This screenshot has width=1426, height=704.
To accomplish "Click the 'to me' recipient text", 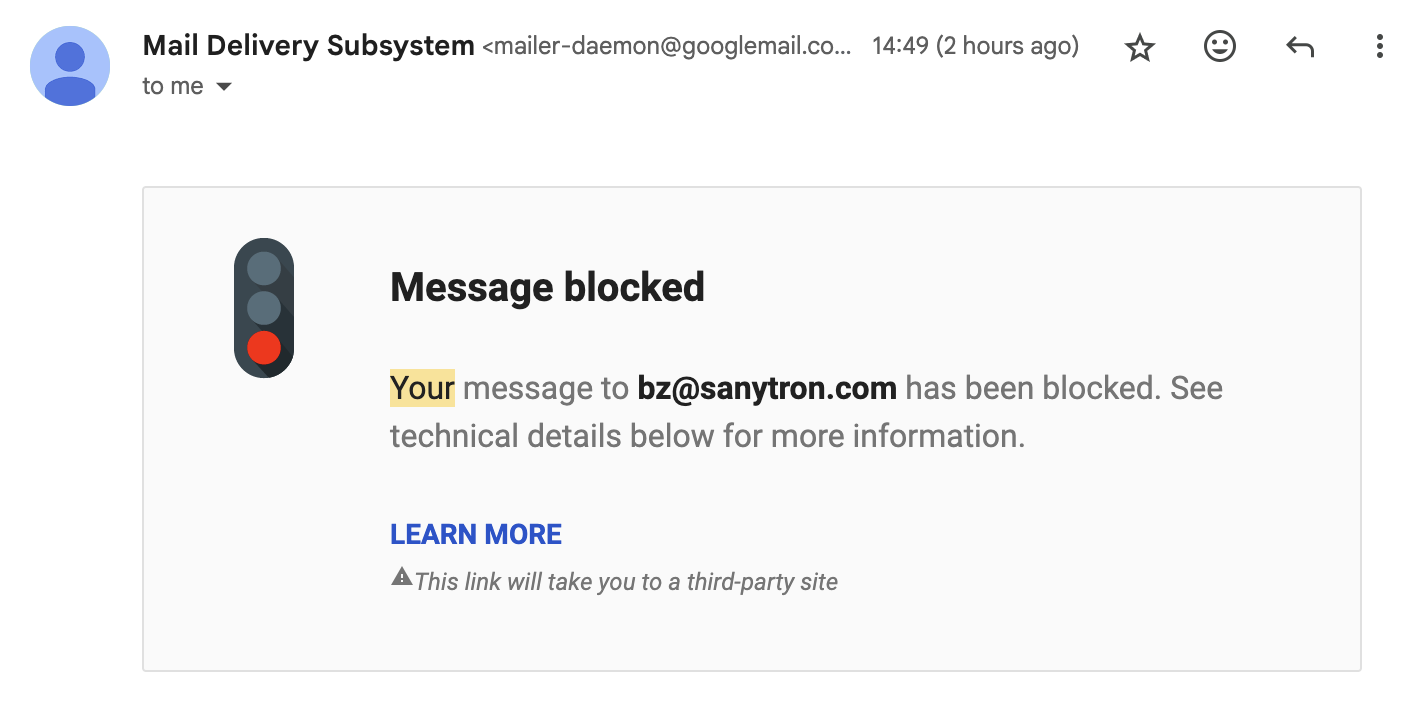I will (x=172, y=87).
